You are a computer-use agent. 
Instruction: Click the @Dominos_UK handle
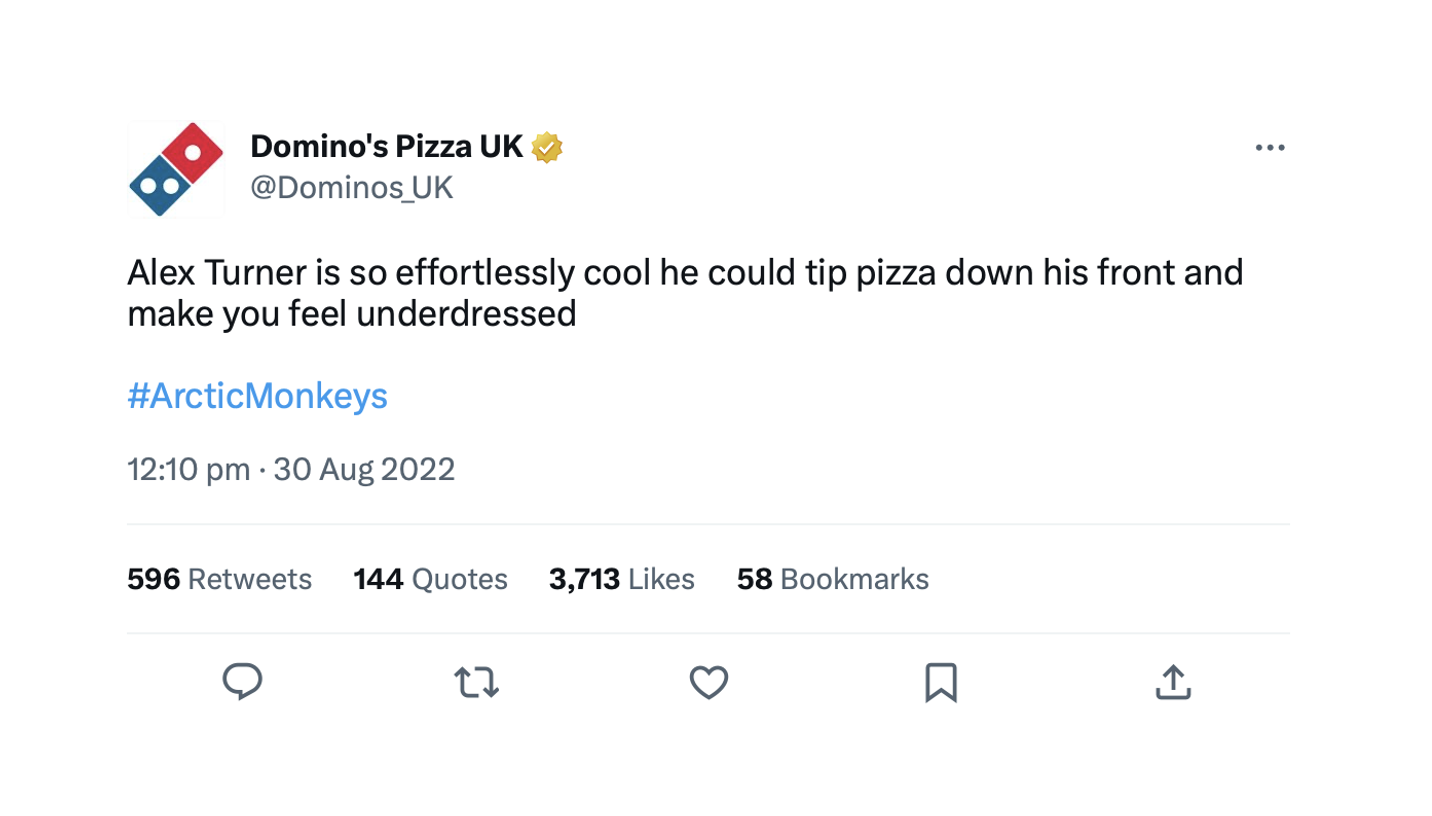coord(351,187)
